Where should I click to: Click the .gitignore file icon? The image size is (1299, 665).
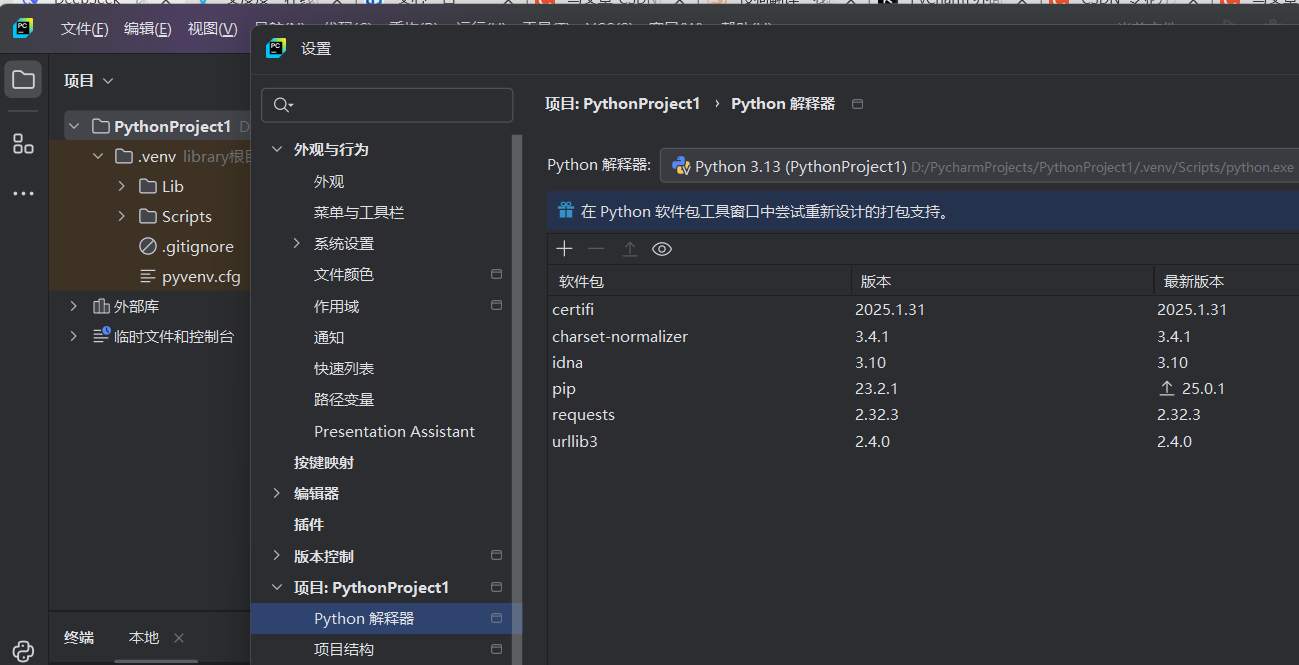148,246
